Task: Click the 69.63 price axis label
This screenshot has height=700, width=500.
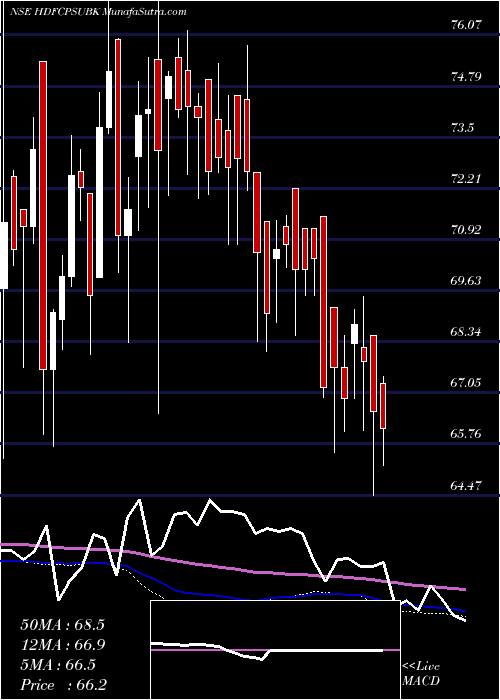Action: (466, 281)
